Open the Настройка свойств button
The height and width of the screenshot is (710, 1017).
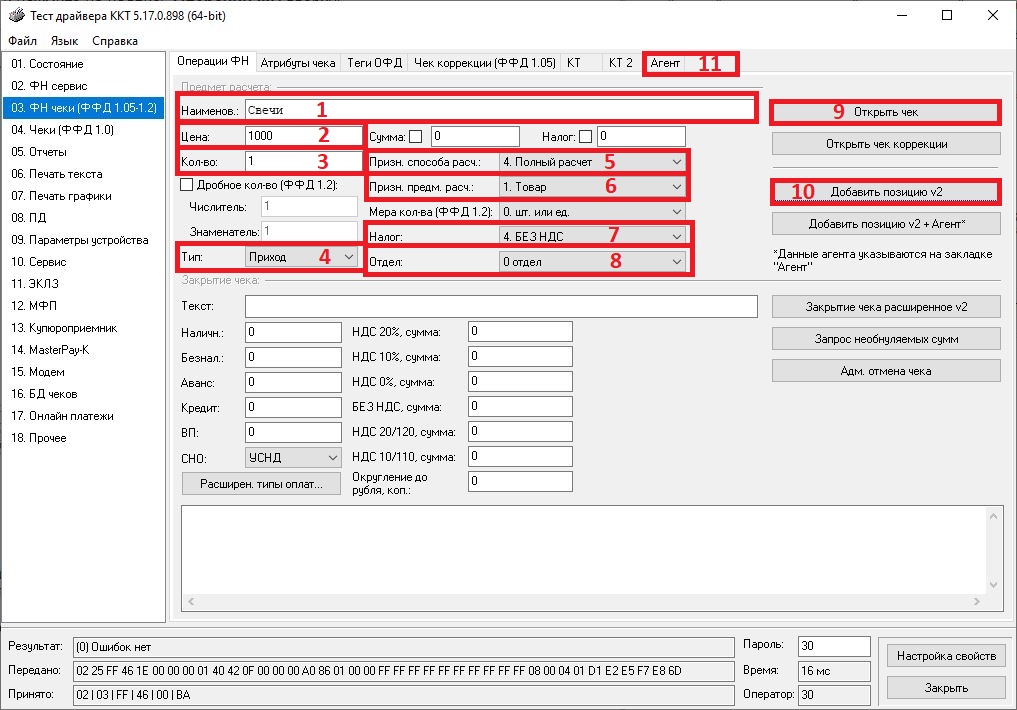[x=946, y=656]
